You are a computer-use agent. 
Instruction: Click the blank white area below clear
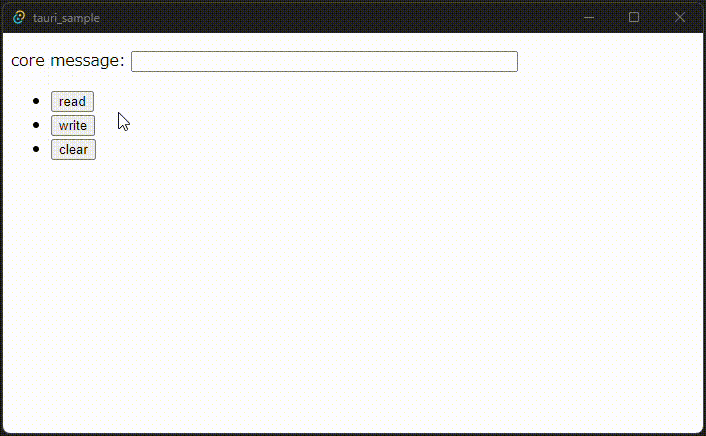click(x=351, y=293)
